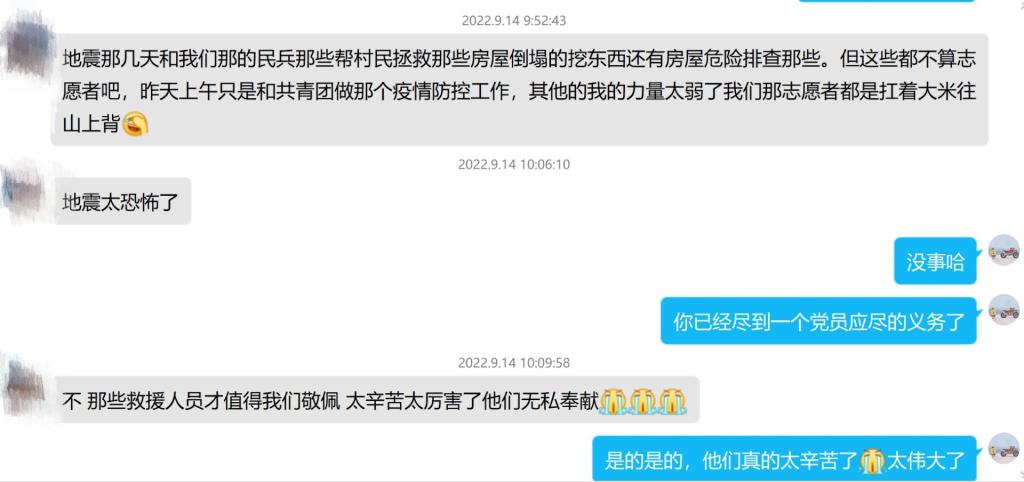1024x482 pixels.
Task: Click the 你已经尽到一个党员应尽的义务了 bubble
Action: [819, 321]
